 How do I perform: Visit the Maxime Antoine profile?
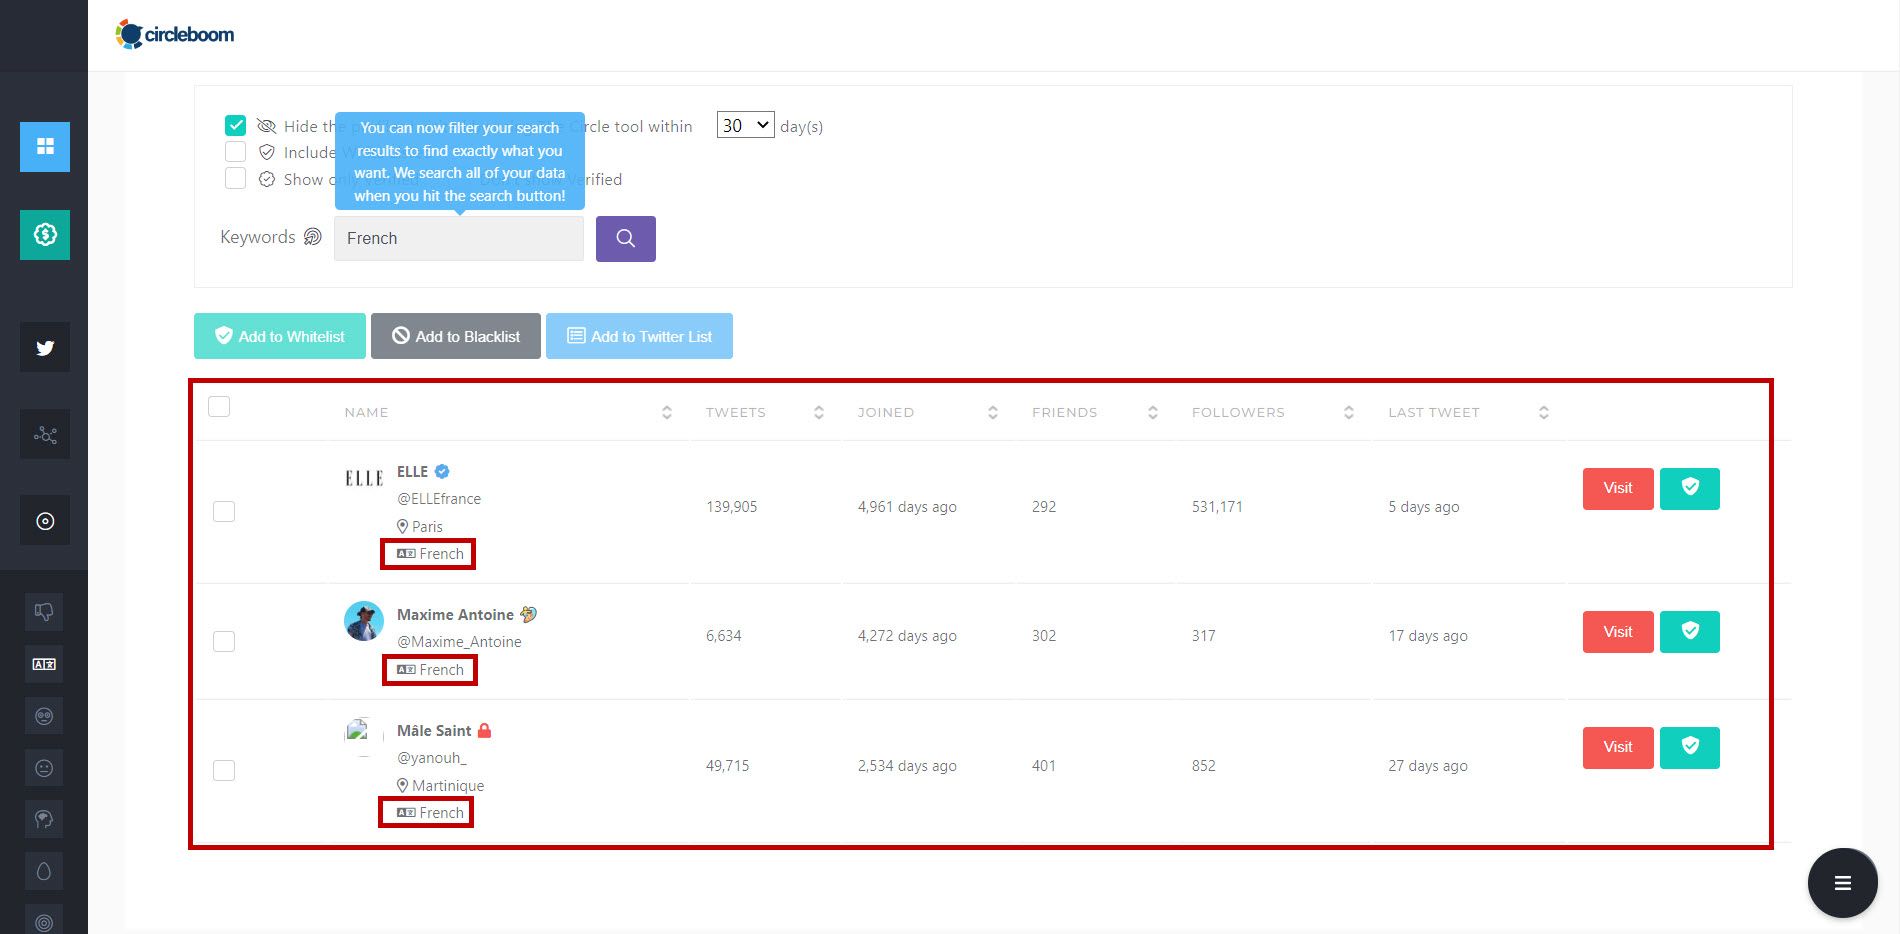click(1618, 632)
